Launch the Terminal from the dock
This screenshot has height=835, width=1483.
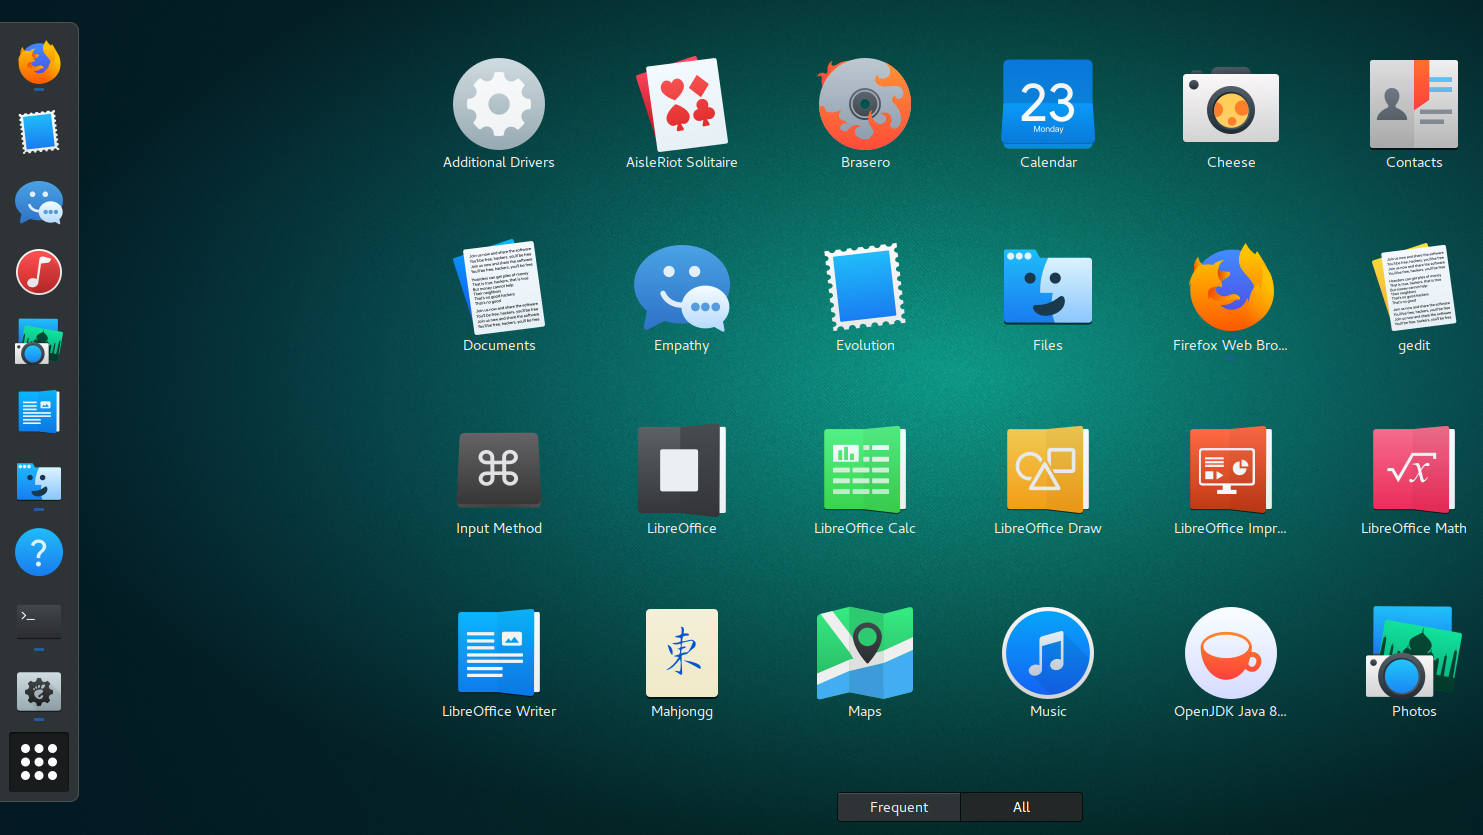[x=39, y=622]
